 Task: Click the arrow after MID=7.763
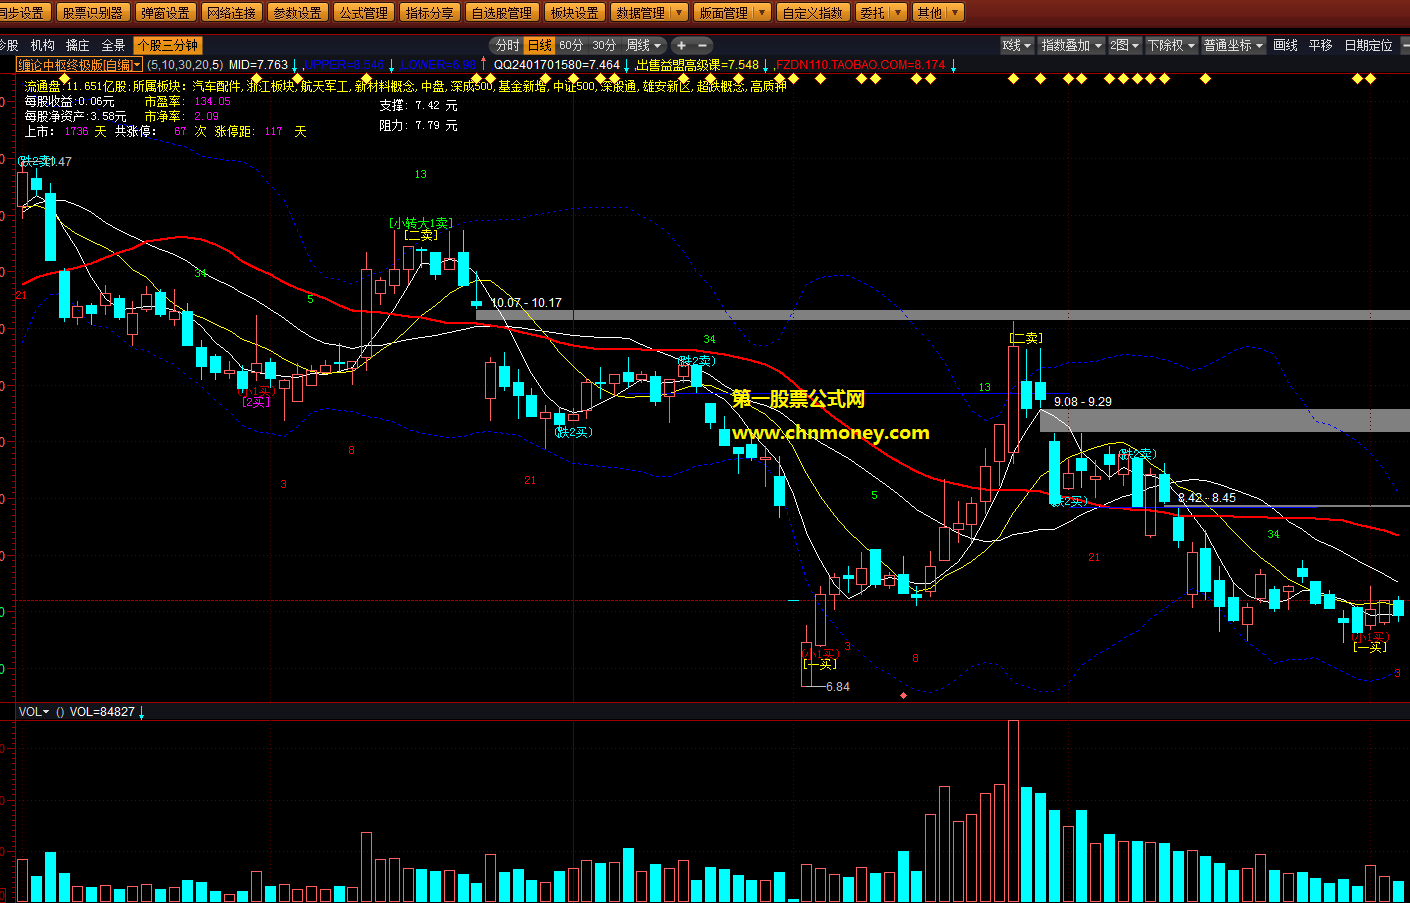295,65
